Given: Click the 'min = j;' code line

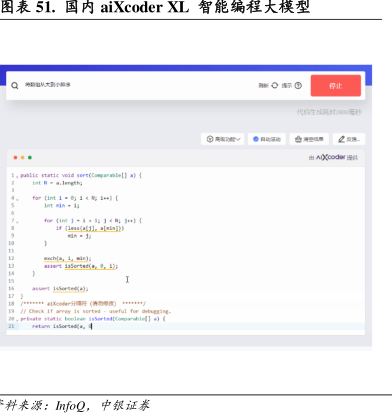Looking at the screenshot, I should tap(79, 236).
